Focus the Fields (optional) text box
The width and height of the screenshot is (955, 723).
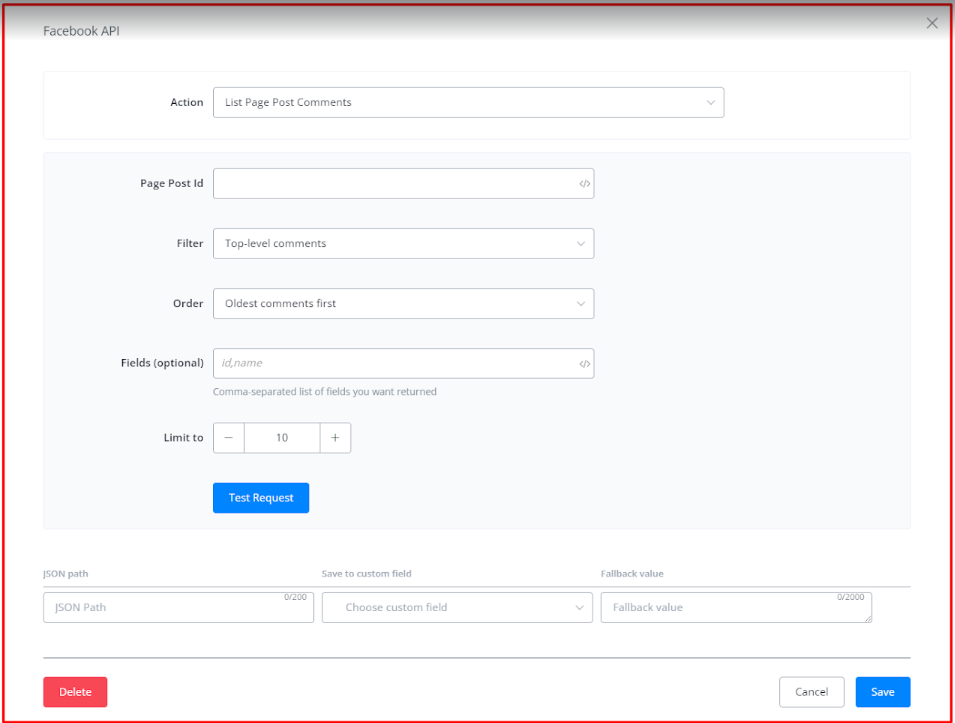click(x=395, y=363)
